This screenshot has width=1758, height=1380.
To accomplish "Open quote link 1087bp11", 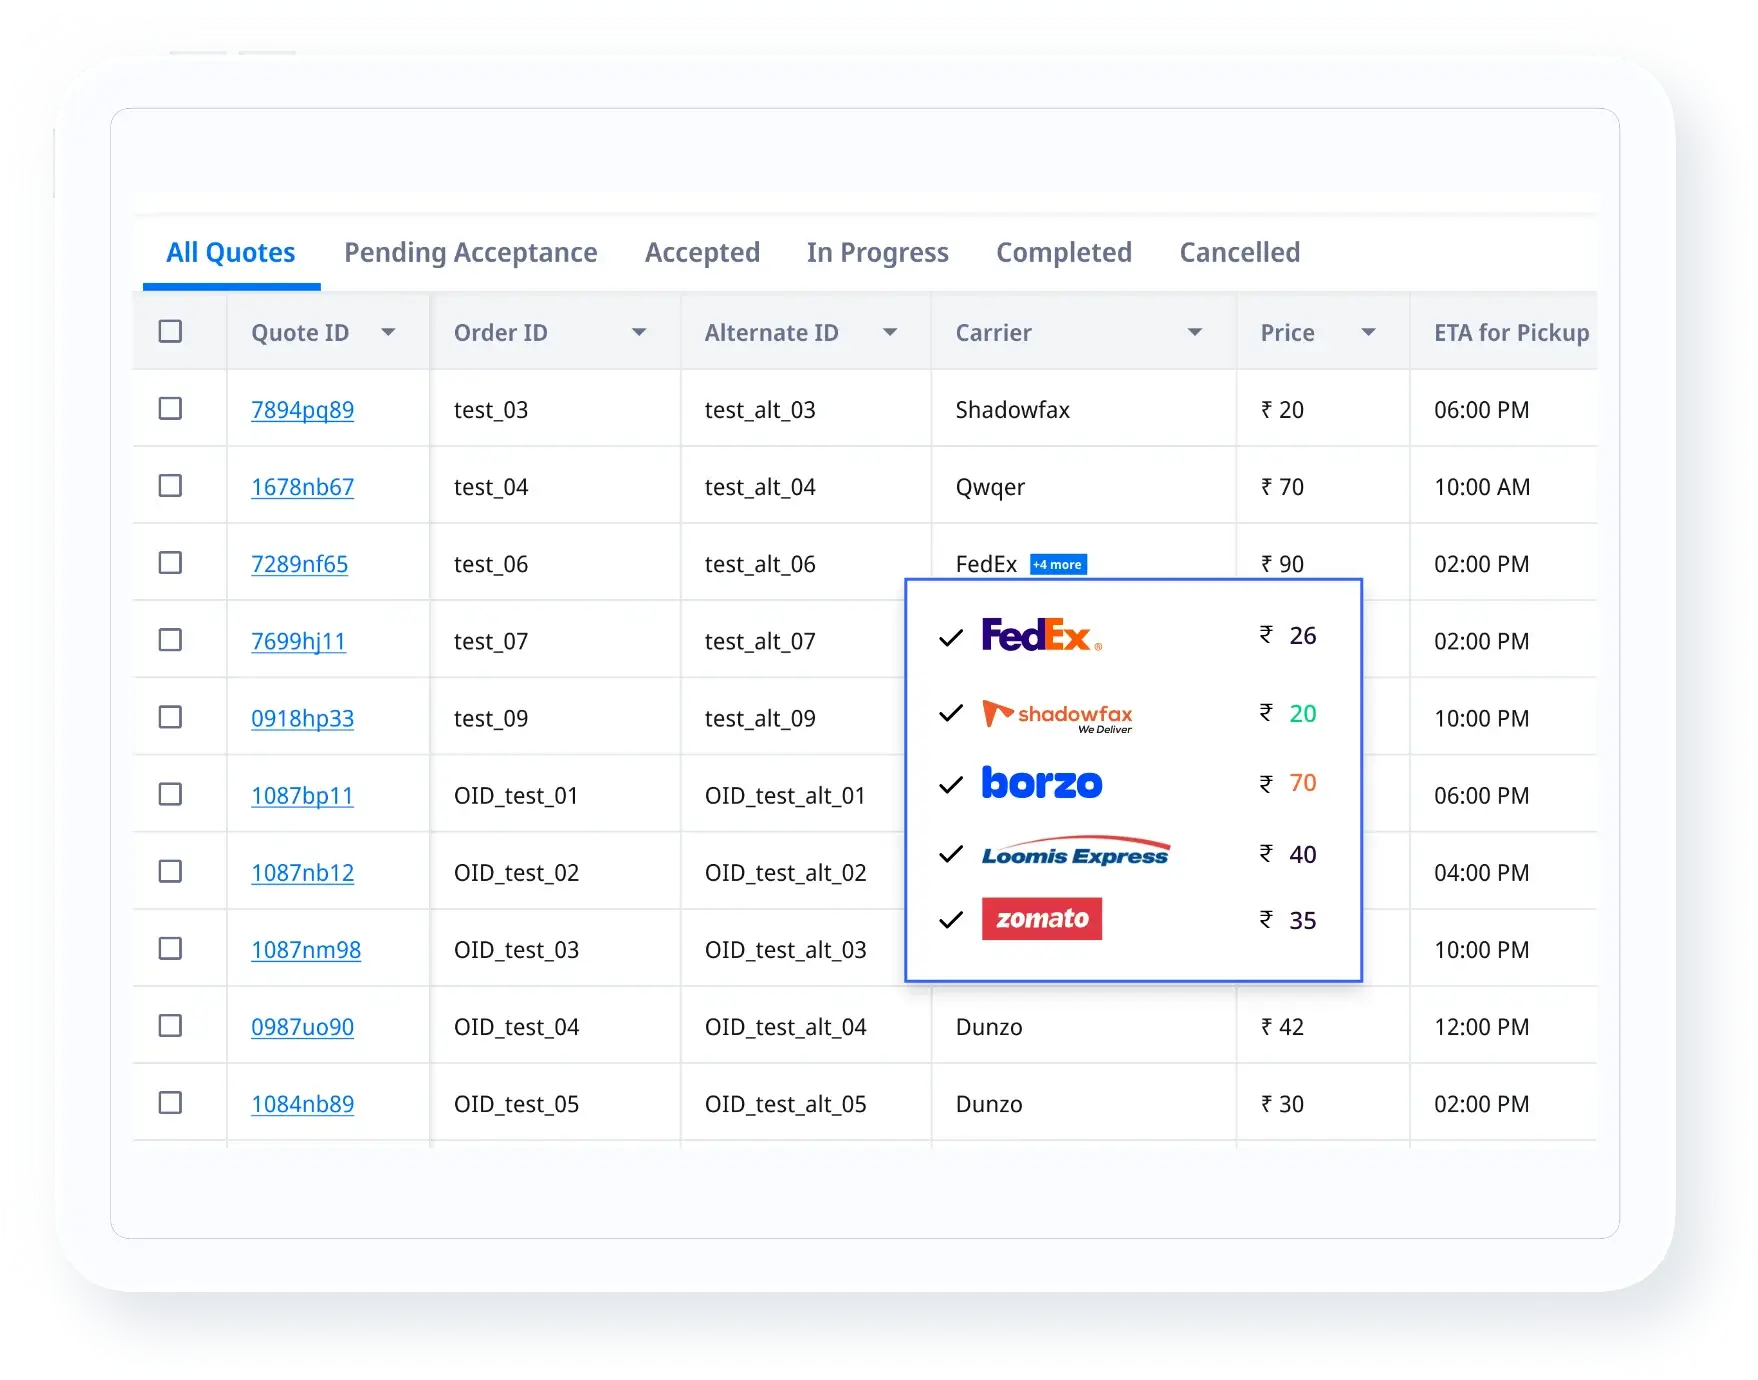I will click(302, 796).
